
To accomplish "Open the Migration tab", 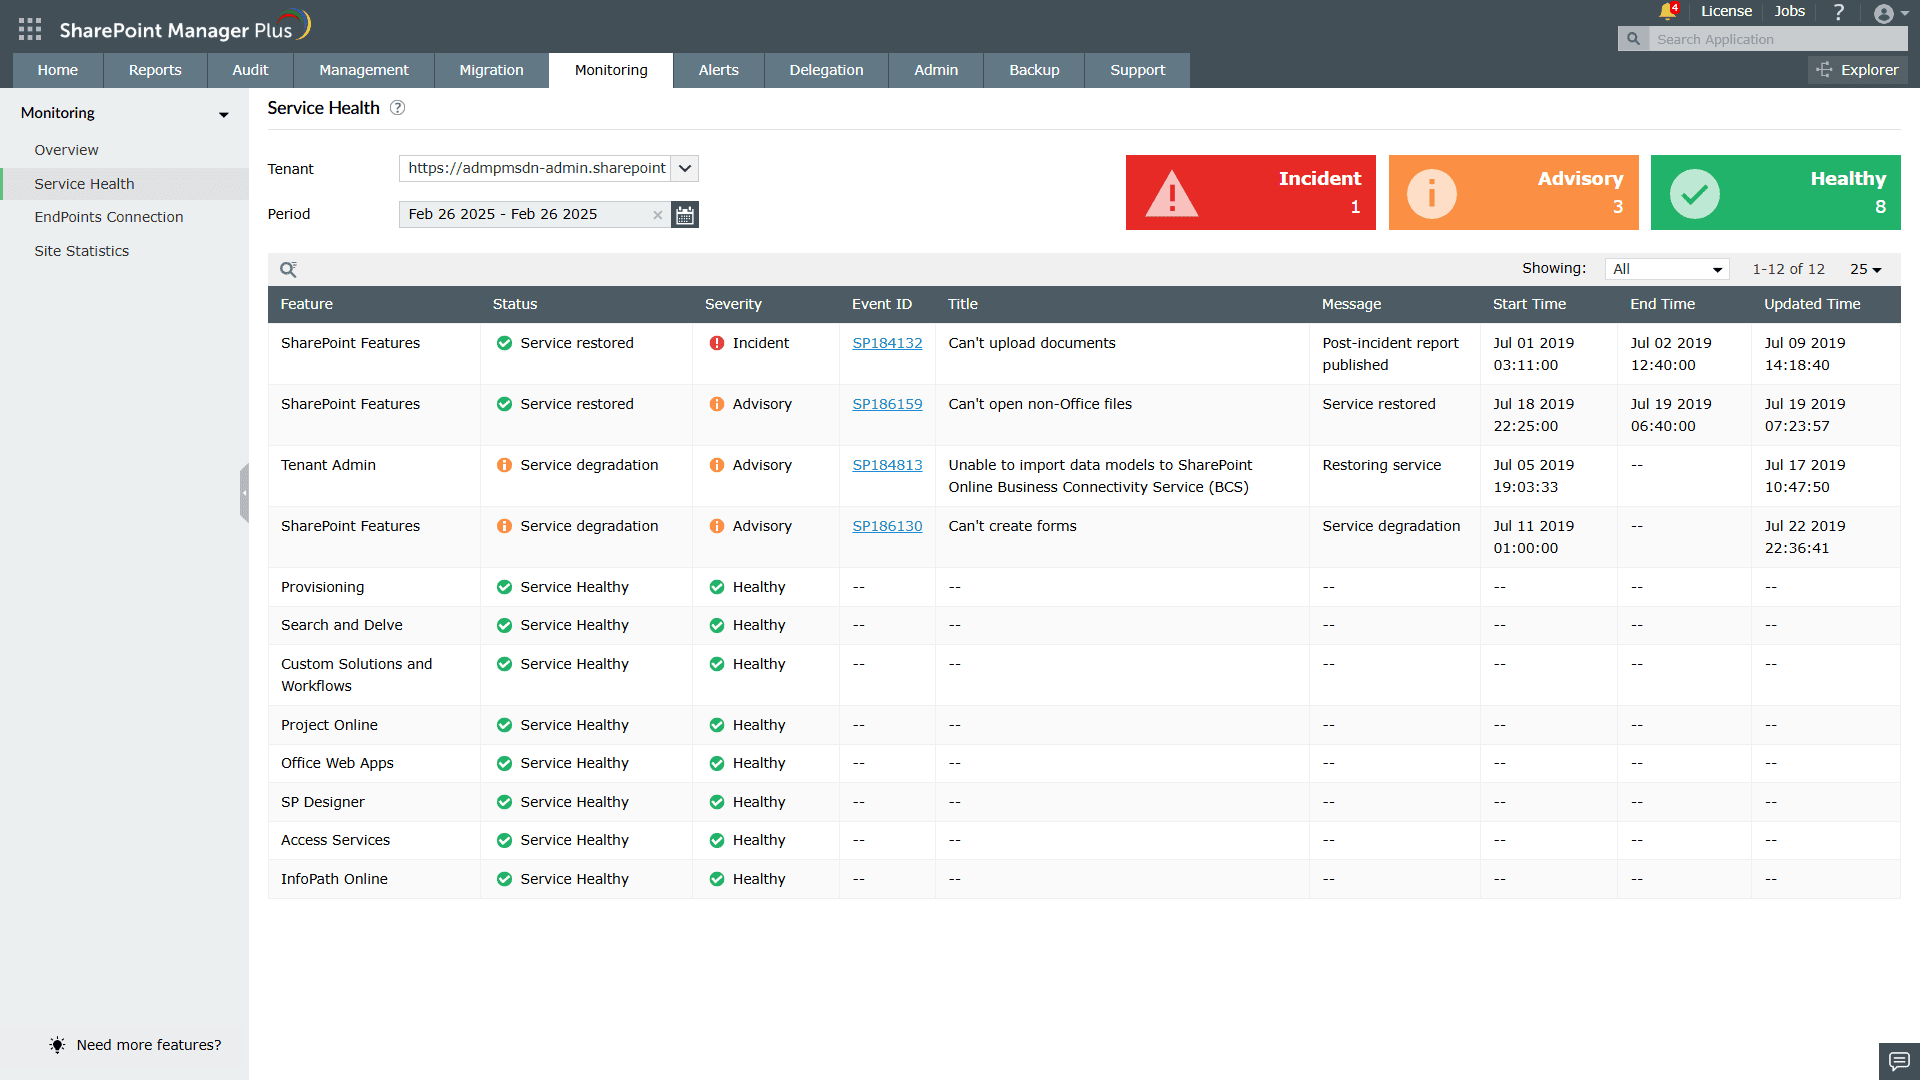I will (x=491, y=70).
